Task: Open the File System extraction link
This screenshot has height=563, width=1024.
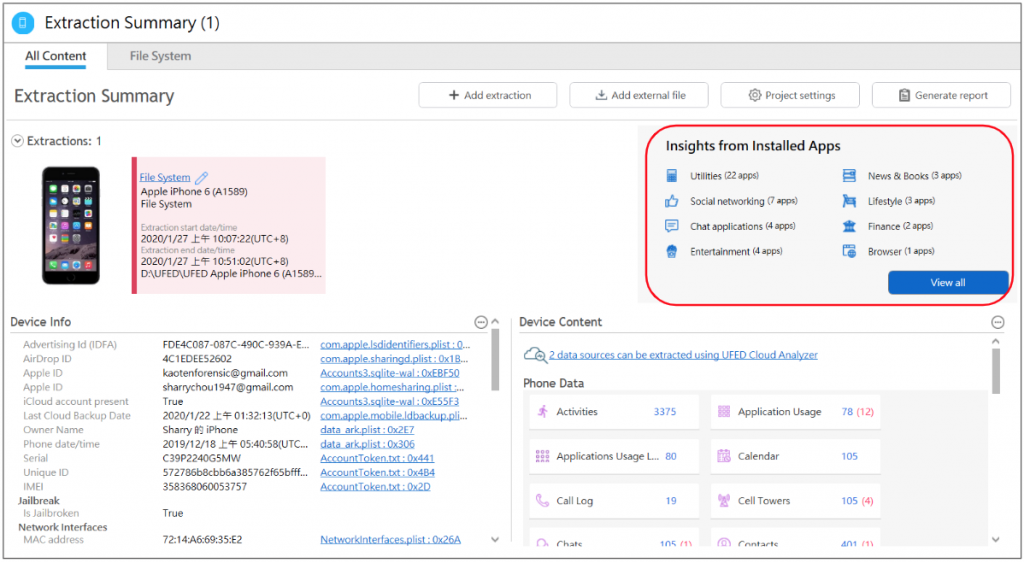Action: tap(165, 177)
